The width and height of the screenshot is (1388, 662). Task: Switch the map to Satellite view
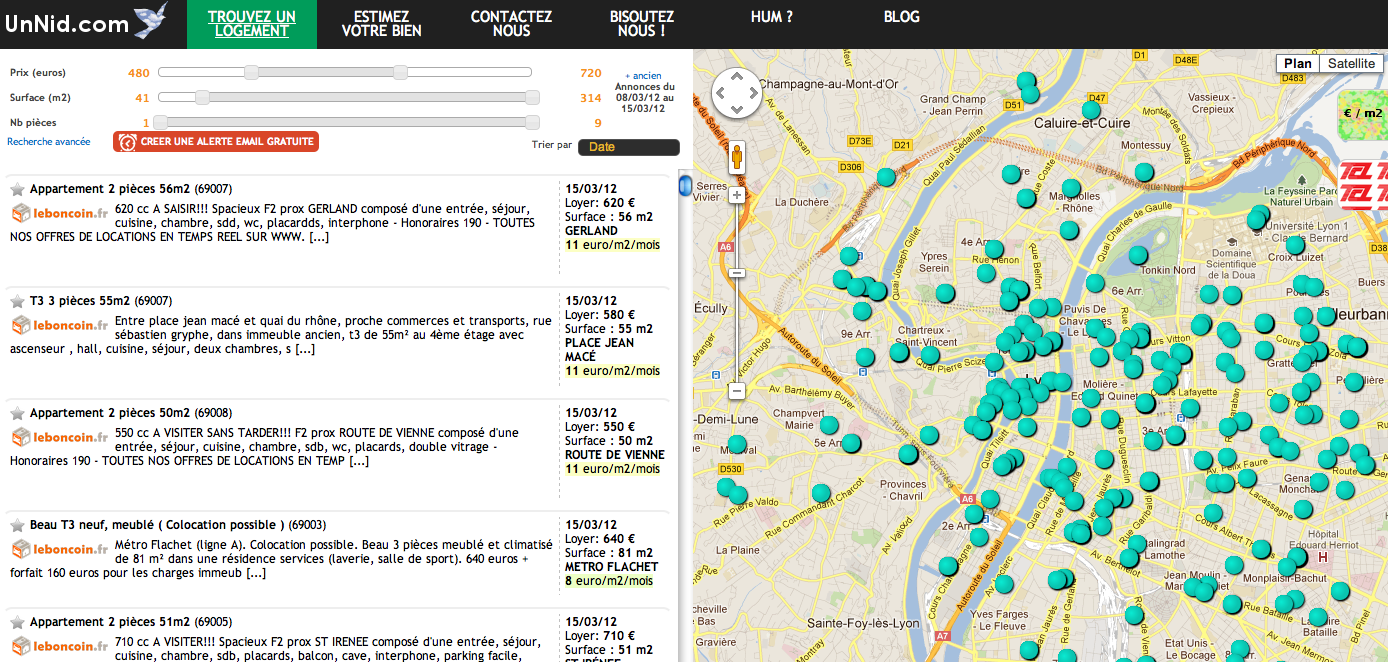(x=1352, y=64)
